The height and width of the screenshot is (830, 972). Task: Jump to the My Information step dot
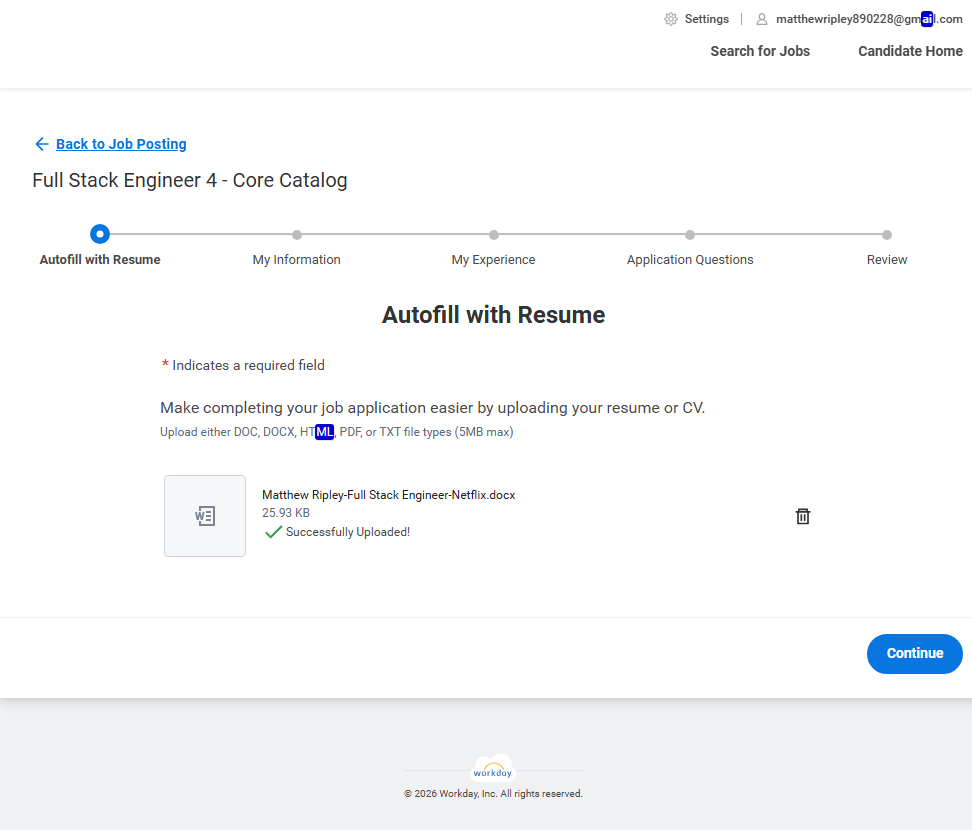tap(297, 235)
